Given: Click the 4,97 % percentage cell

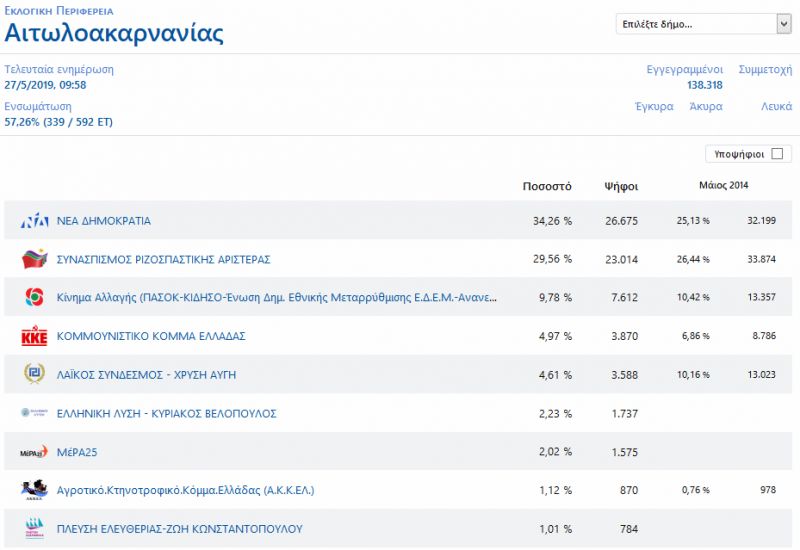Looking at the screenshot, I should (x=555, y=336).
